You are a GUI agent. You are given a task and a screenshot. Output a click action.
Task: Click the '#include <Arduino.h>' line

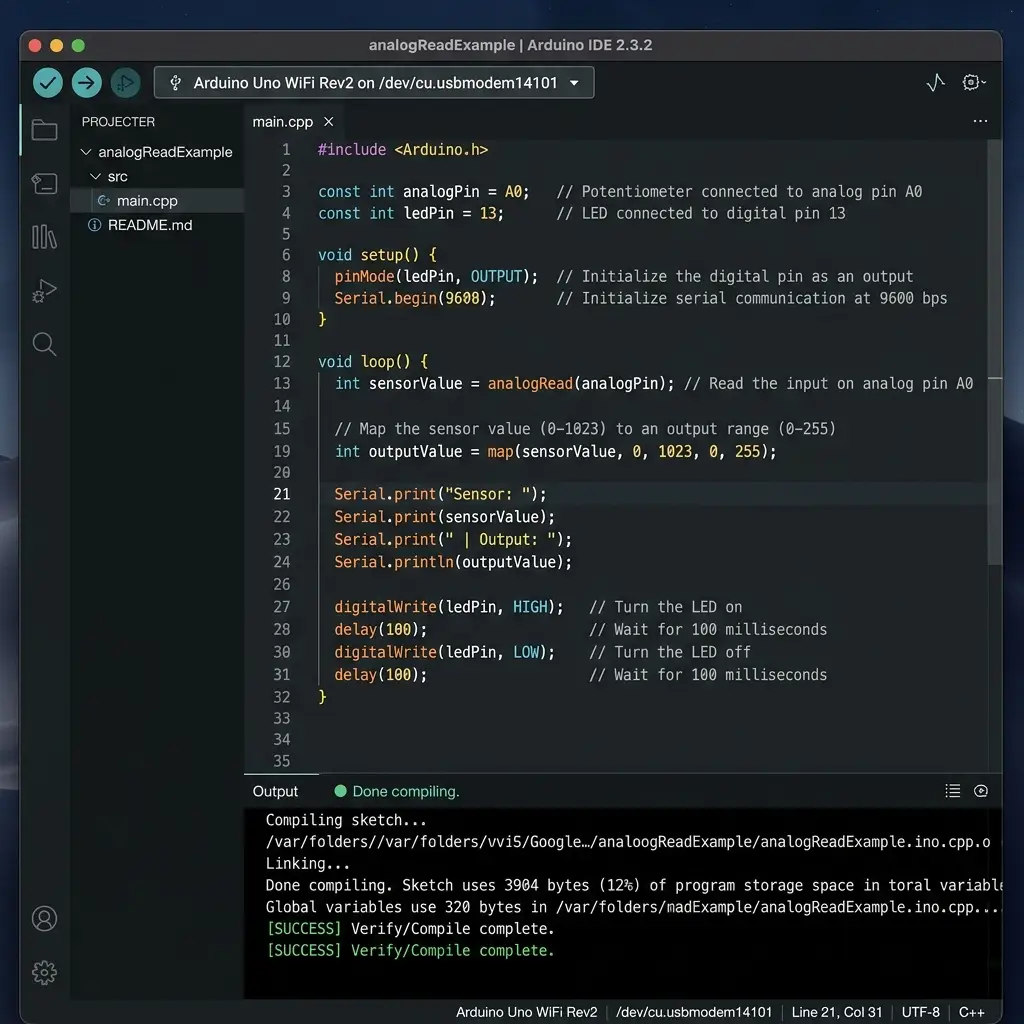tap(402, 150)
